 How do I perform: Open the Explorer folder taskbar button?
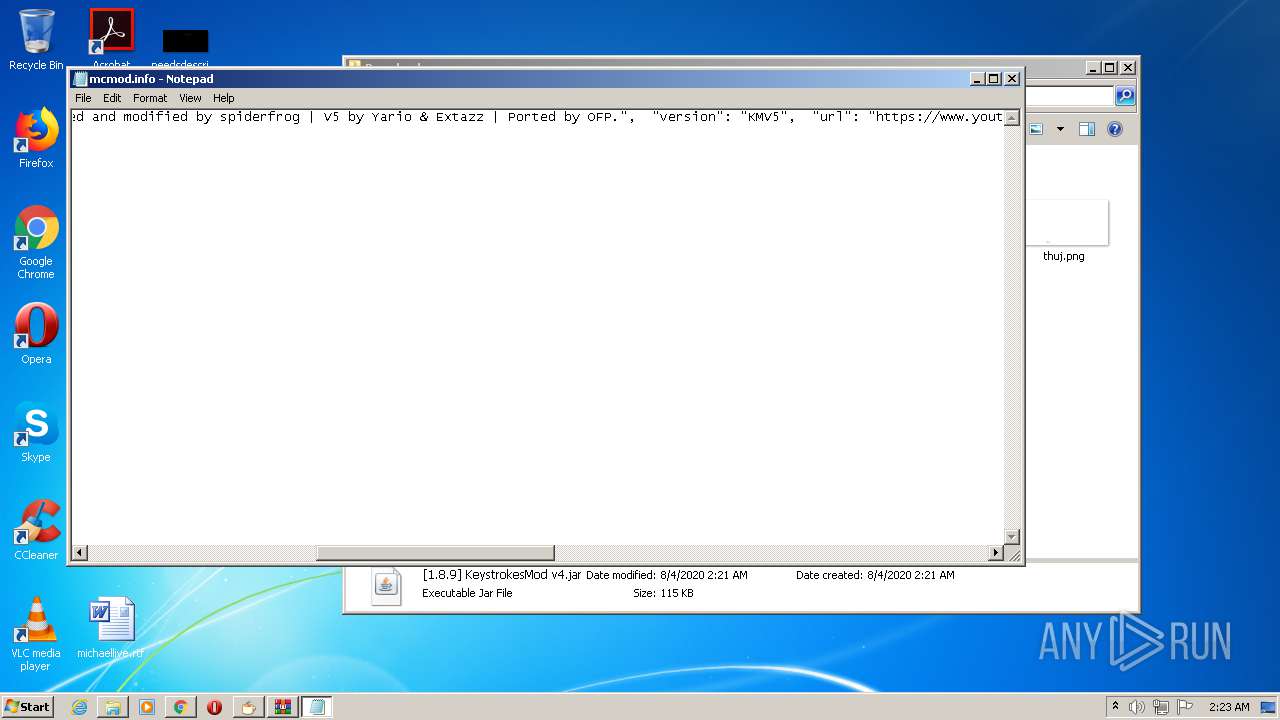[113, 707]
